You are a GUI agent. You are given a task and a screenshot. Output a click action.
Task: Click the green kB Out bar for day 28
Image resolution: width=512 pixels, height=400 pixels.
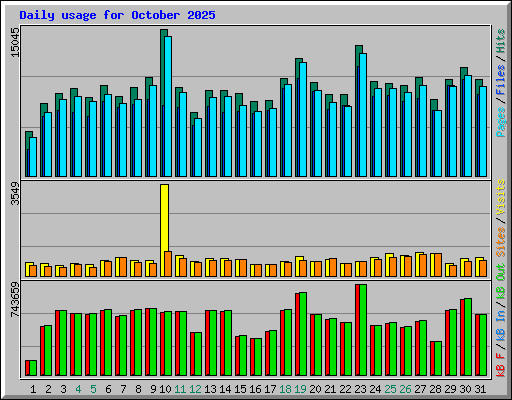(x=438, y=359)
